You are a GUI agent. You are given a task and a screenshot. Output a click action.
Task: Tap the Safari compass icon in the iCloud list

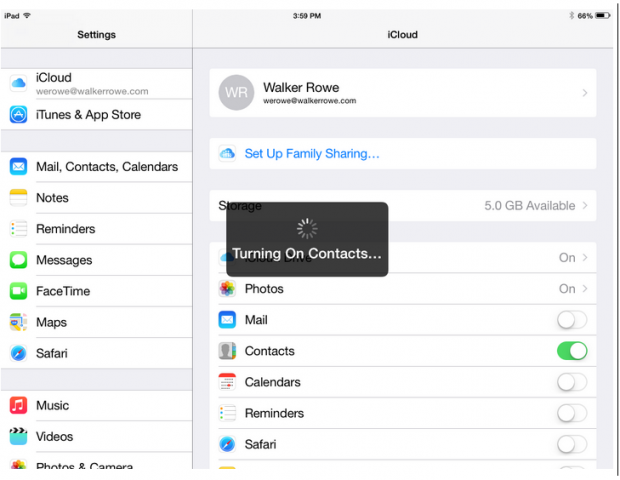click(x=227, y=444)
